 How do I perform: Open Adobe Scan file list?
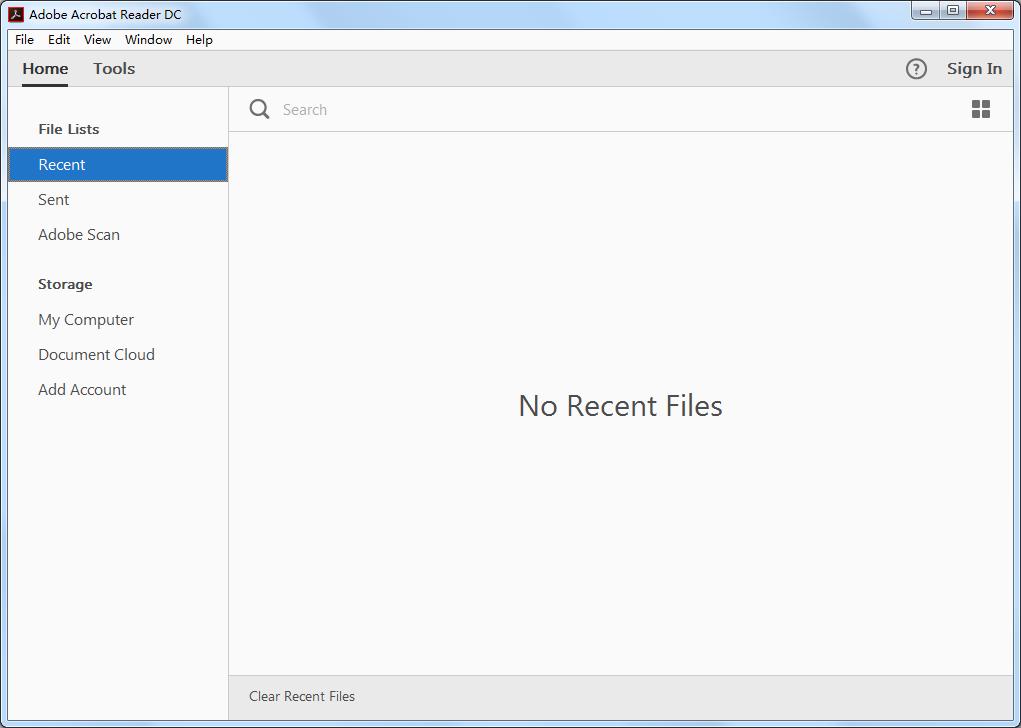tap(118, 234)
